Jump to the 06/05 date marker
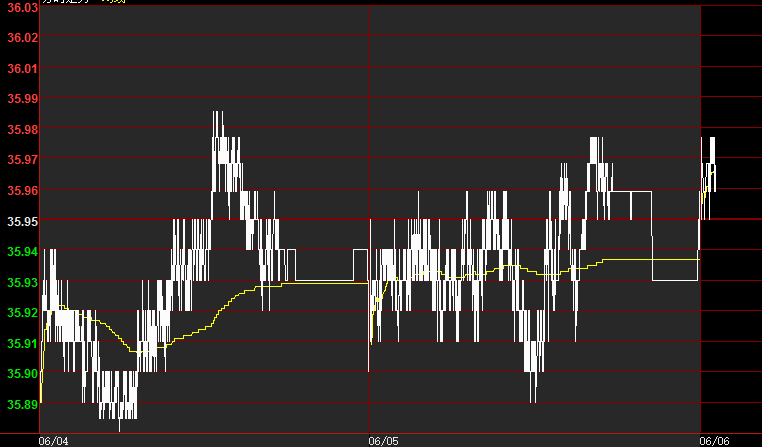The image size is (762, 447). pyautogui.click(x=383, y=440)
